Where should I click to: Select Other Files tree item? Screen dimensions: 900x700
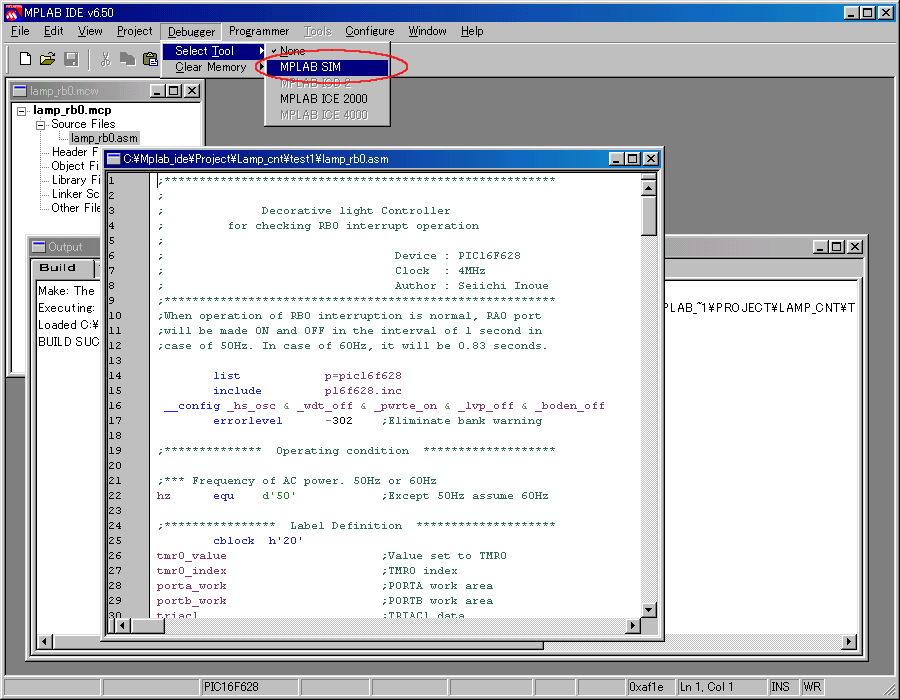(x=75, y=208)
